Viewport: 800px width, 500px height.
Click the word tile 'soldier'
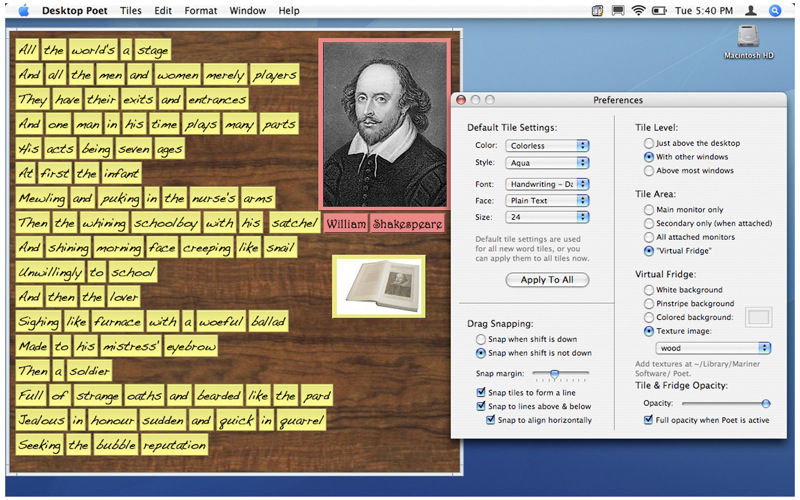[x=89, y=371]
